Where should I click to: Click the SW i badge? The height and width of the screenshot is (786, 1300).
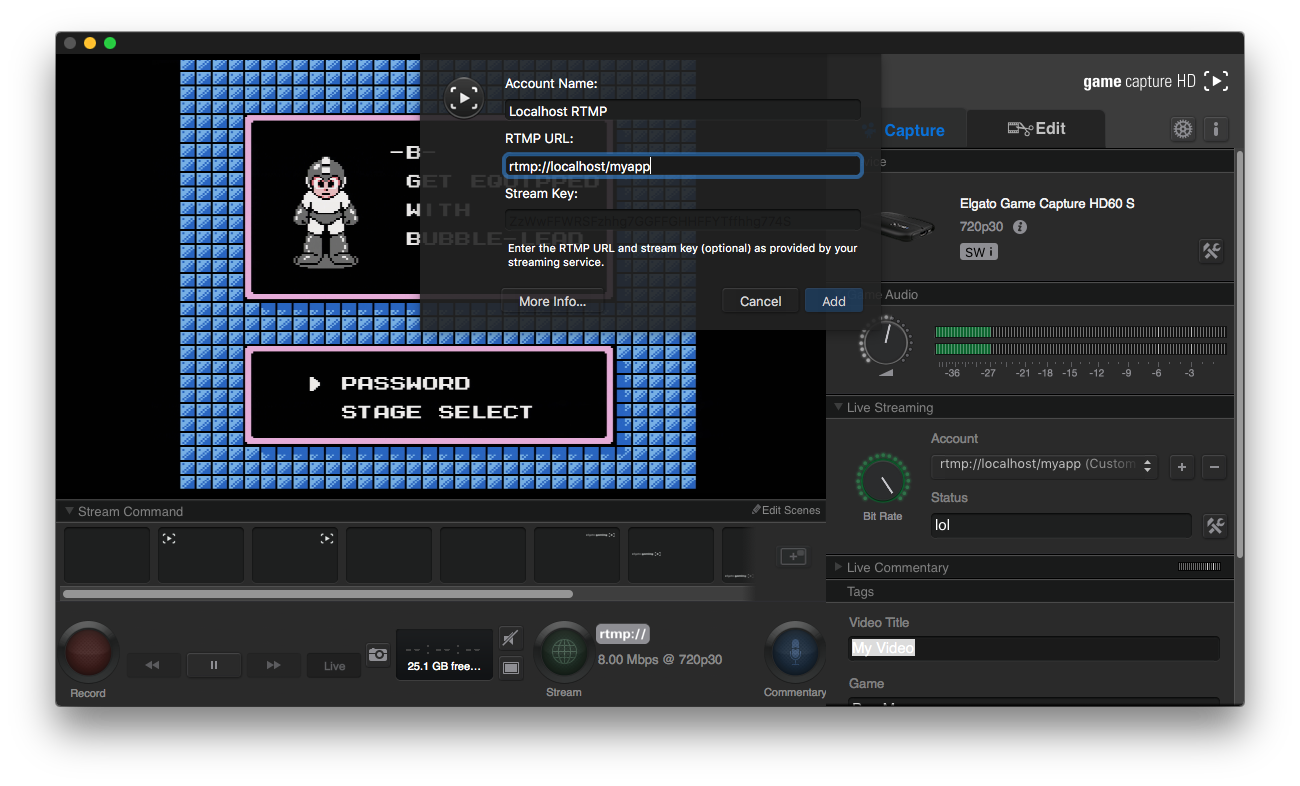[x=979, y=252]
